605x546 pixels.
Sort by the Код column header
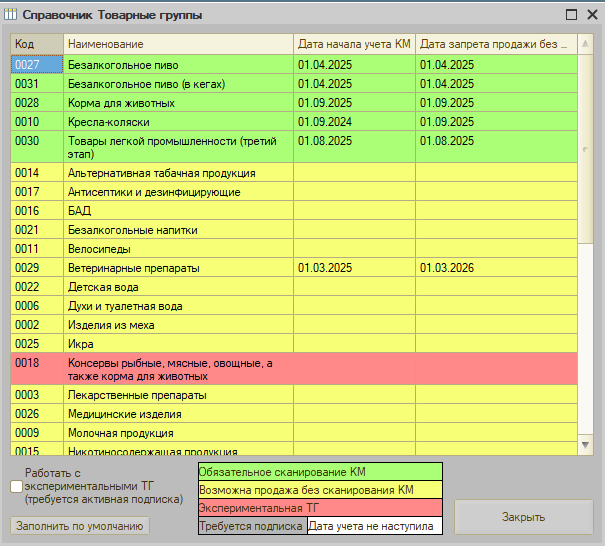click(37, 44)
